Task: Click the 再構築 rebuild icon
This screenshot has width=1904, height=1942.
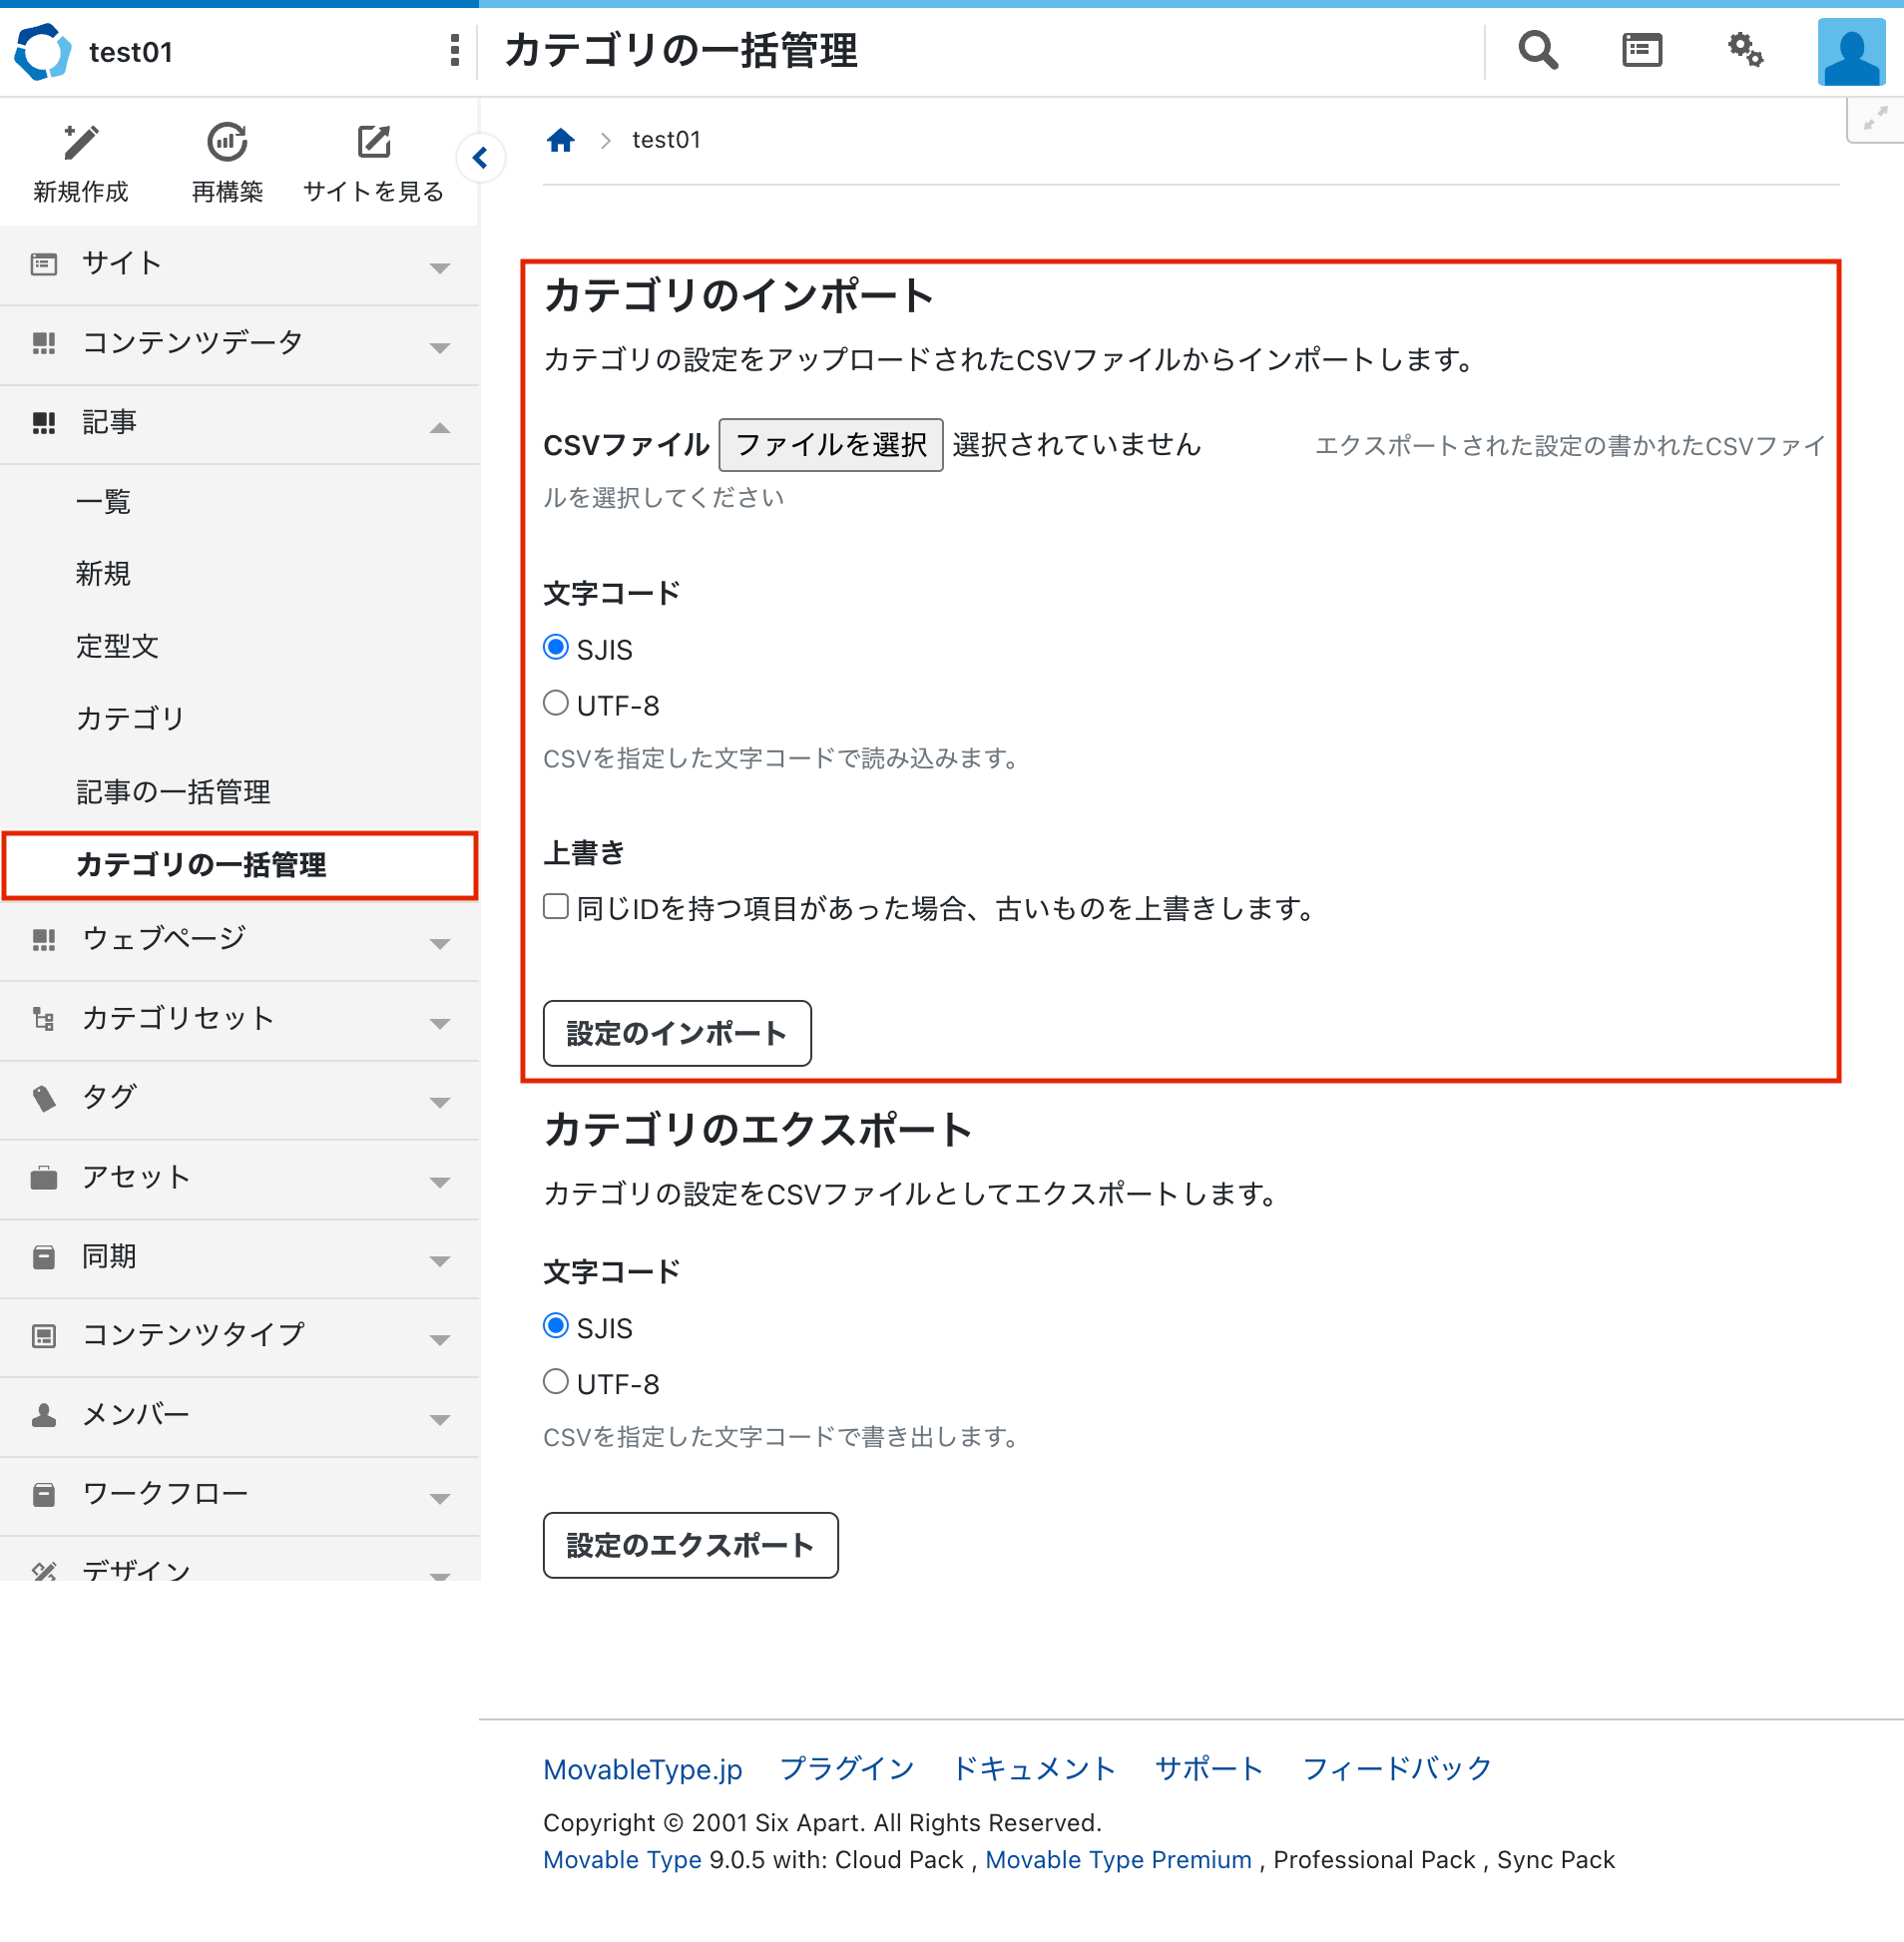Action: click(x=227, y=143)
